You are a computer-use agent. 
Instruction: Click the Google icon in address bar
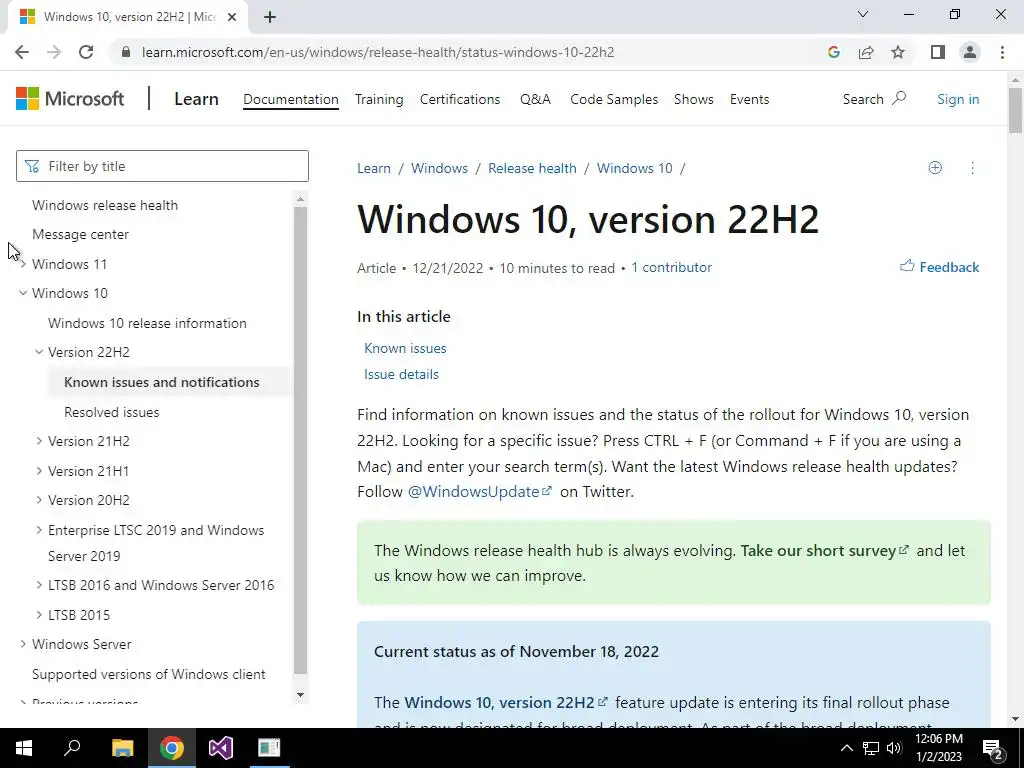[x=833, y=52]
